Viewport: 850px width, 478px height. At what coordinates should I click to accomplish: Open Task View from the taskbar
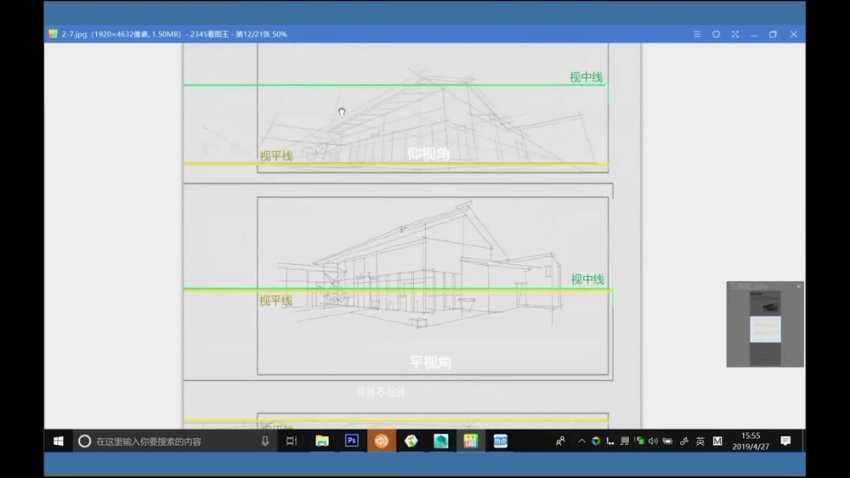(x=292, y=441)
